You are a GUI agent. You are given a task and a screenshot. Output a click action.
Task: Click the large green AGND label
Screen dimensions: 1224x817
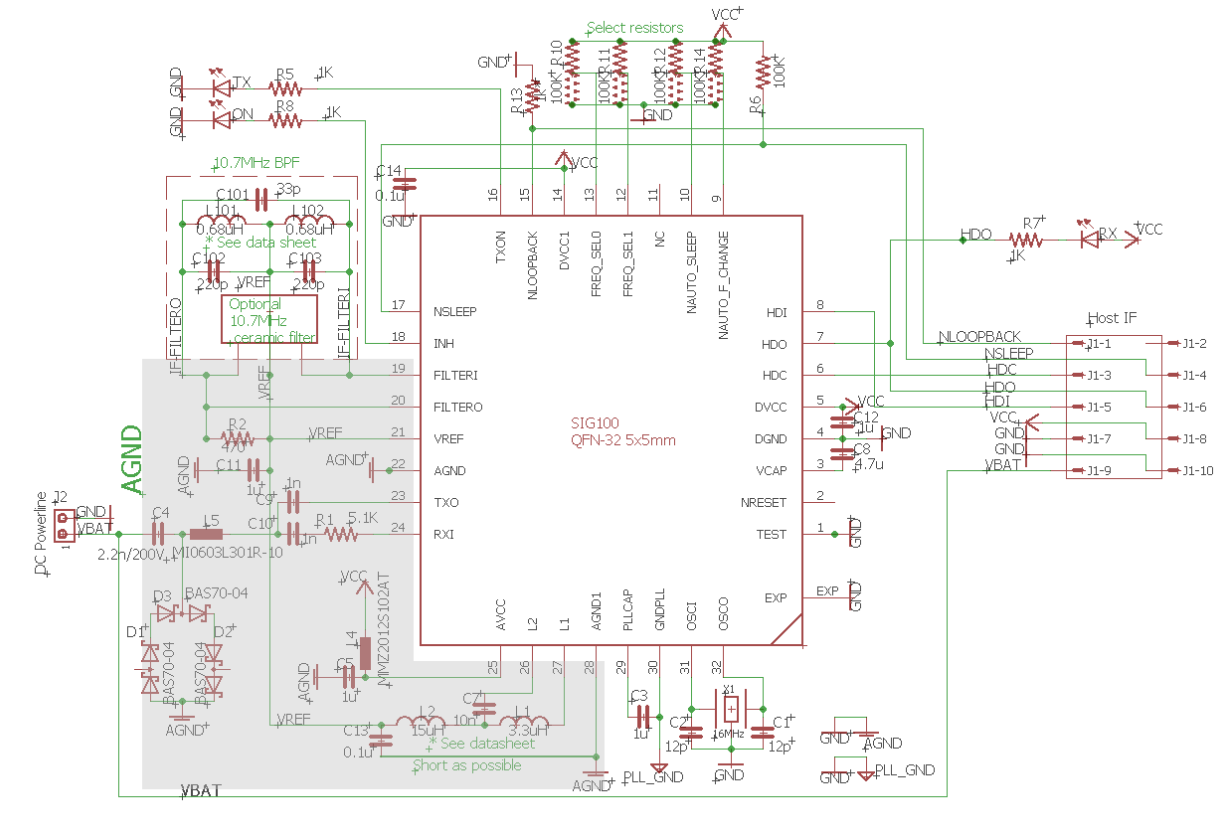(x=132, y=459)
